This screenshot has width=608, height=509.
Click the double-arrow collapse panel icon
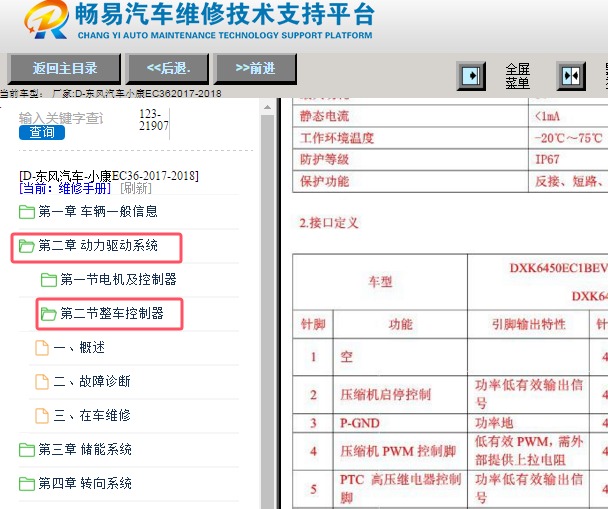[x=571, y=76]
